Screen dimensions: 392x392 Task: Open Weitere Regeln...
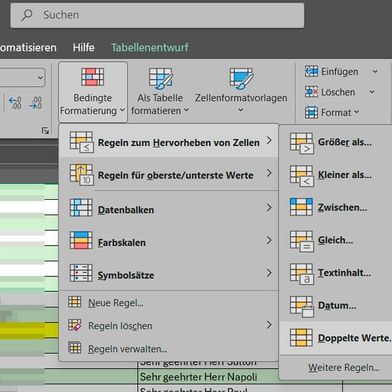click(x=343, y=367)
